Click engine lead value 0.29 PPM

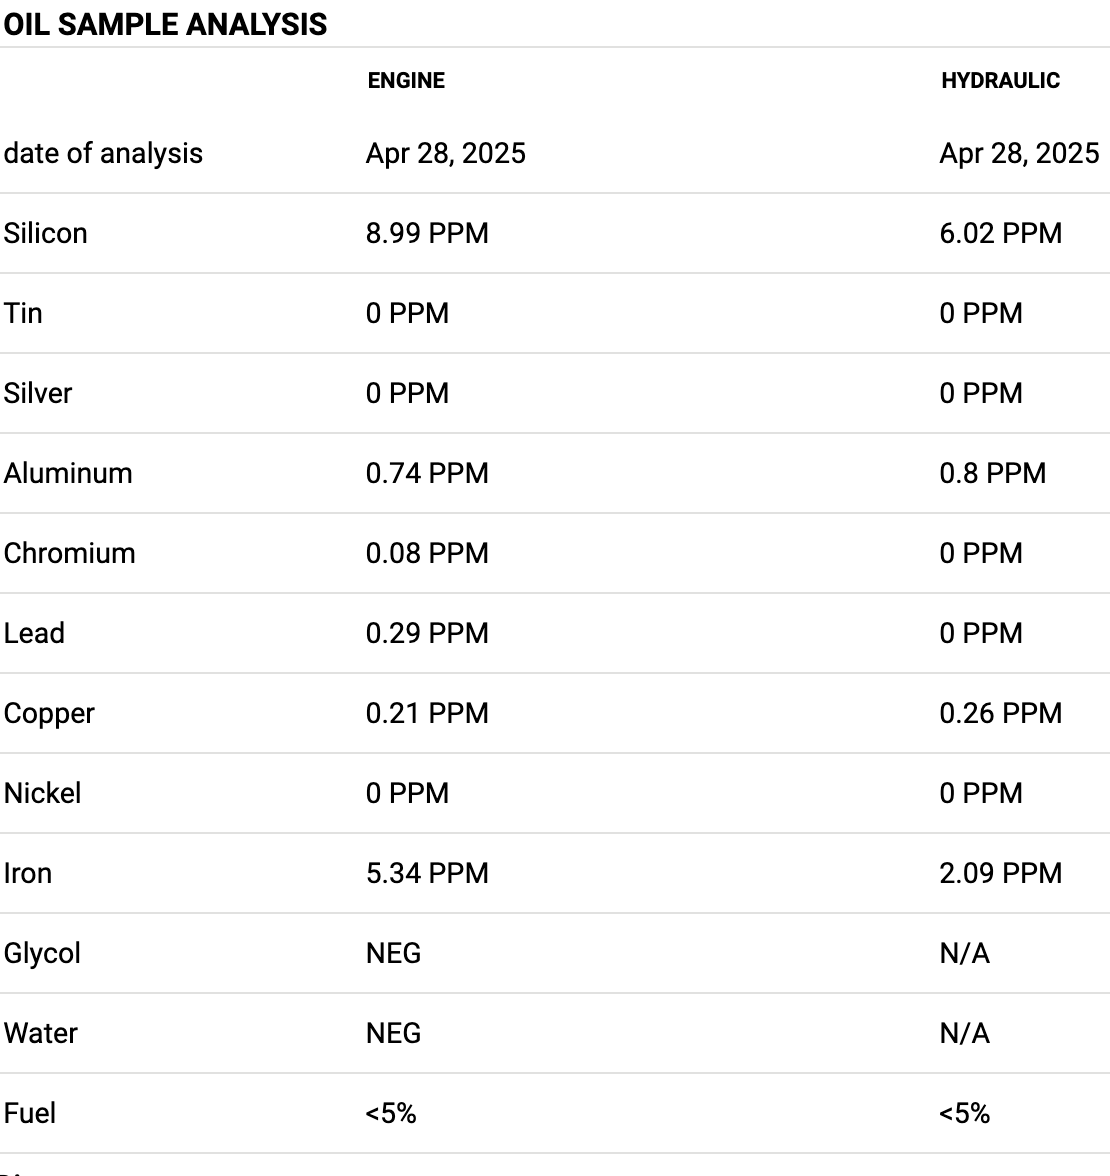coord(427,633)
